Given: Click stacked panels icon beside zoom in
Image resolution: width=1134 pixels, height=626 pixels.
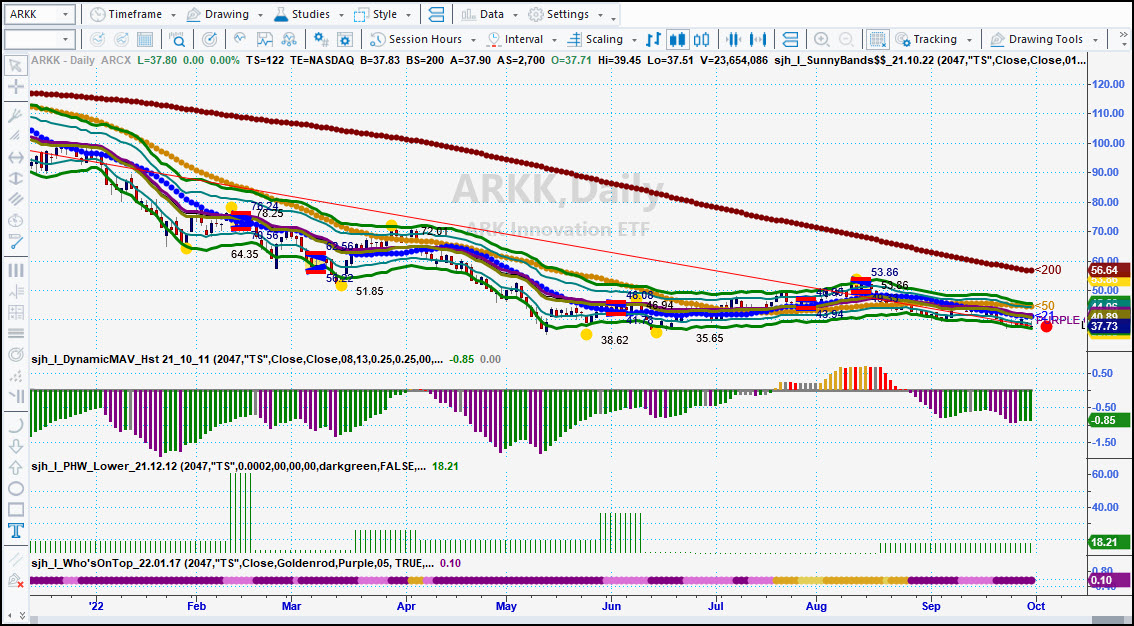Looking at the screenshot, I should [x=790, y=39].
